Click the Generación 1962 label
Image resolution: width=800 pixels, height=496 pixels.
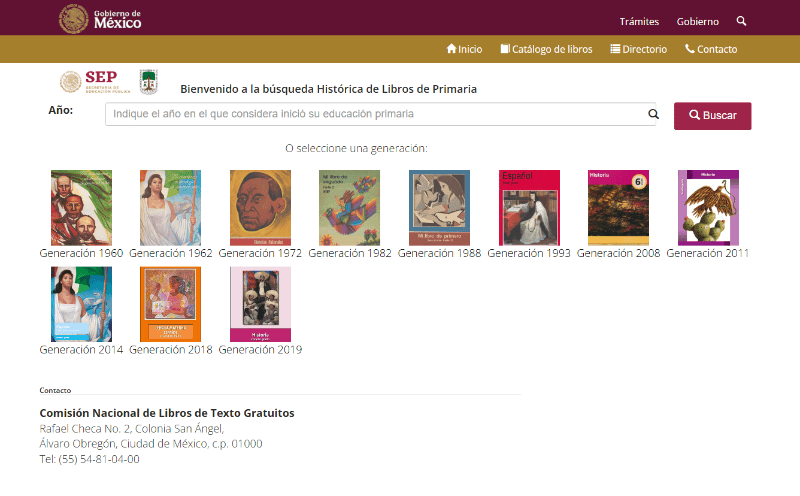170,253
